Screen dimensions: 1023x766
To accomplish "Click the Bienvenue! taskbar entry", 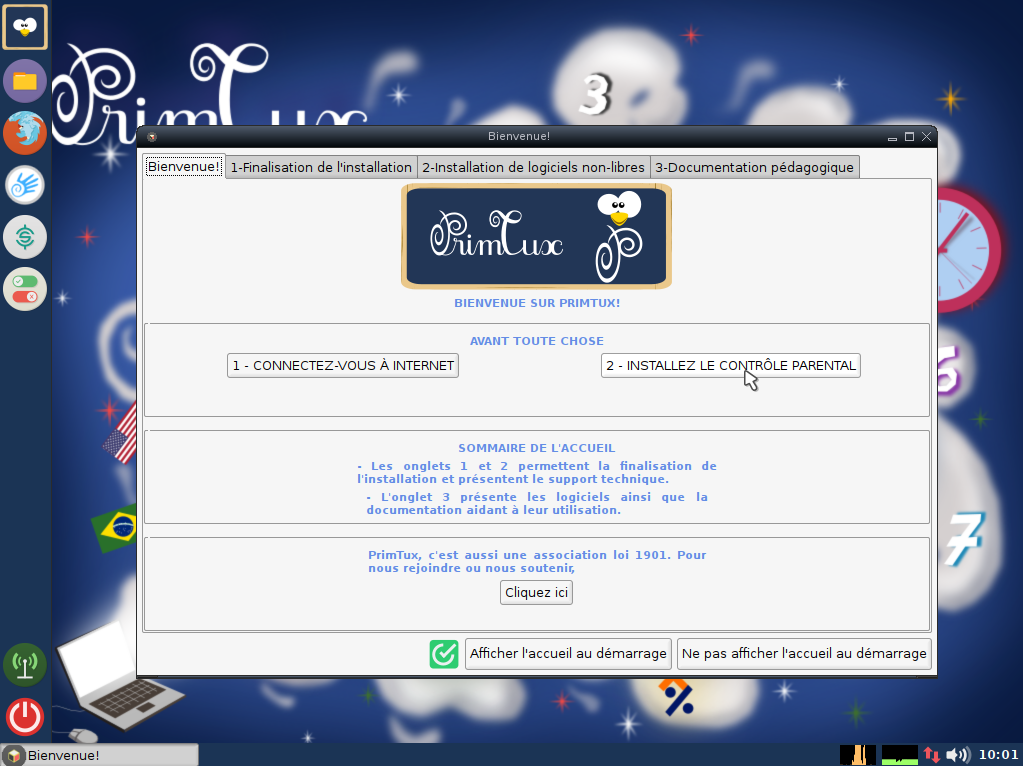I will coord(100,755).
